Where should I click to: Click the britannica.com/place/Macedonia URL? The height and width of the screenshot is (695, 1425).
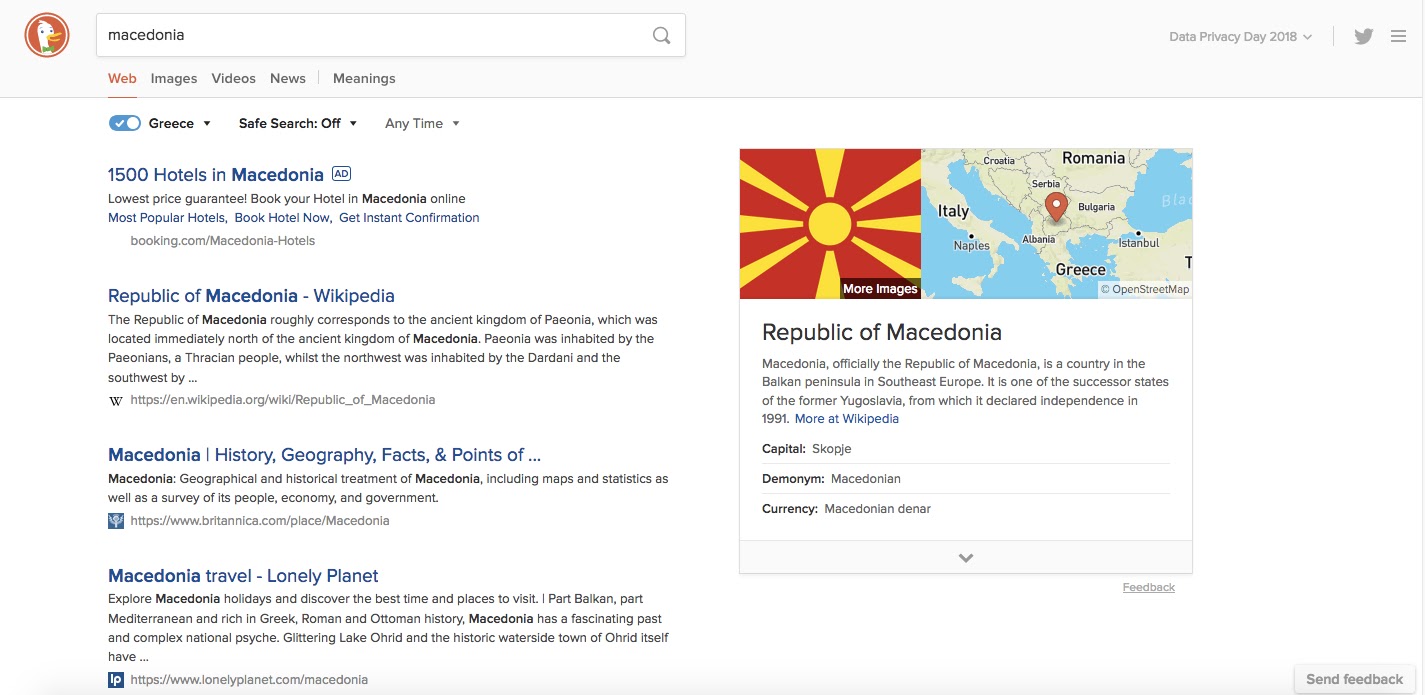tap(260, 521)
